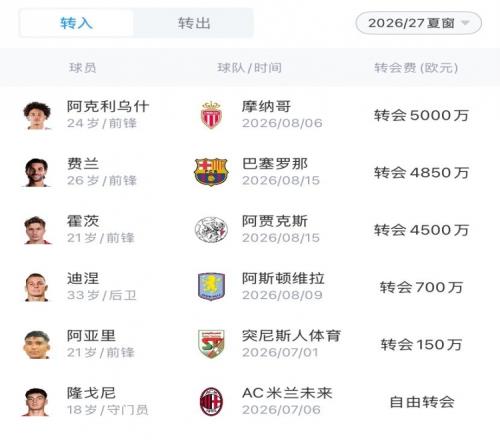
Task: Open 阿亚里 player avatar
Action: (x=37, y=345)
